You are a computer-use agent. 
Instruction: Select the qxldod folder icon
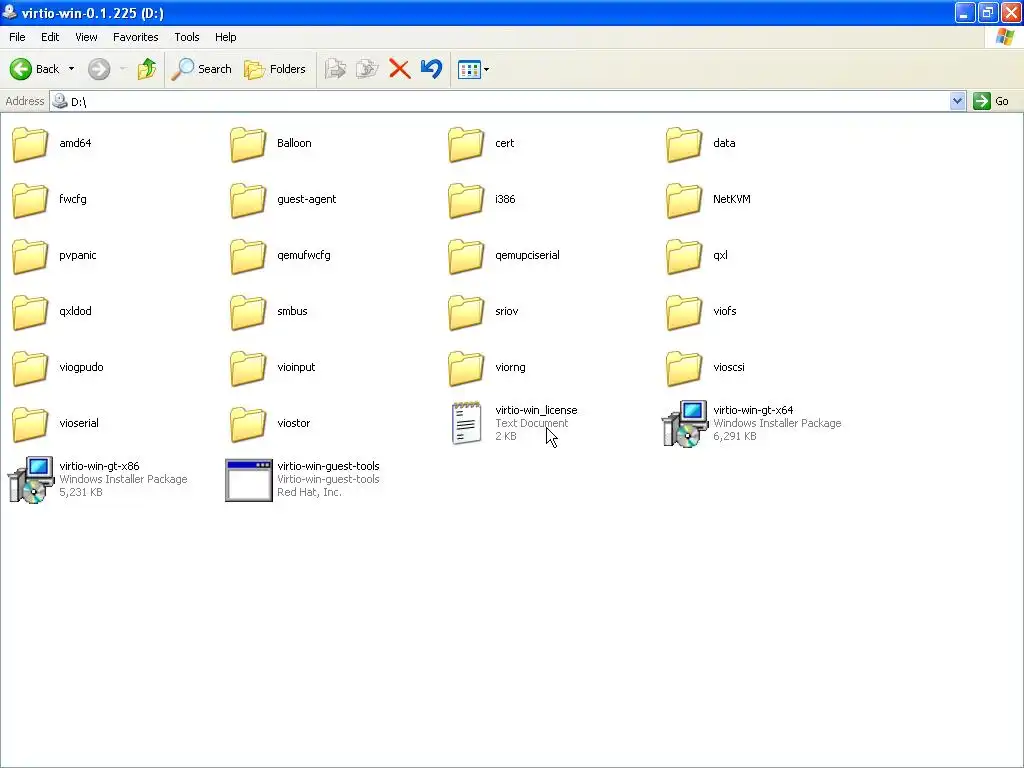tap(30, 312)
